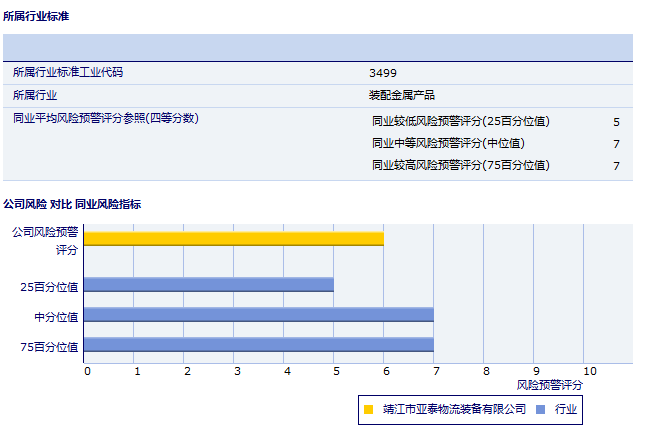Click the 10 tick label on x-axis
Viewport: 648px width, 433px height.
[x=590, y=371]
